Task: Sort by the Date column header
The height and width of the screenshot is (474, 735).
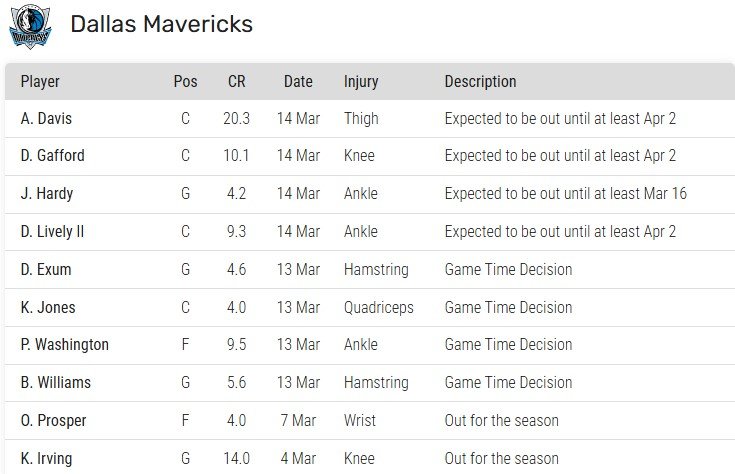Action: coord(298,82)
